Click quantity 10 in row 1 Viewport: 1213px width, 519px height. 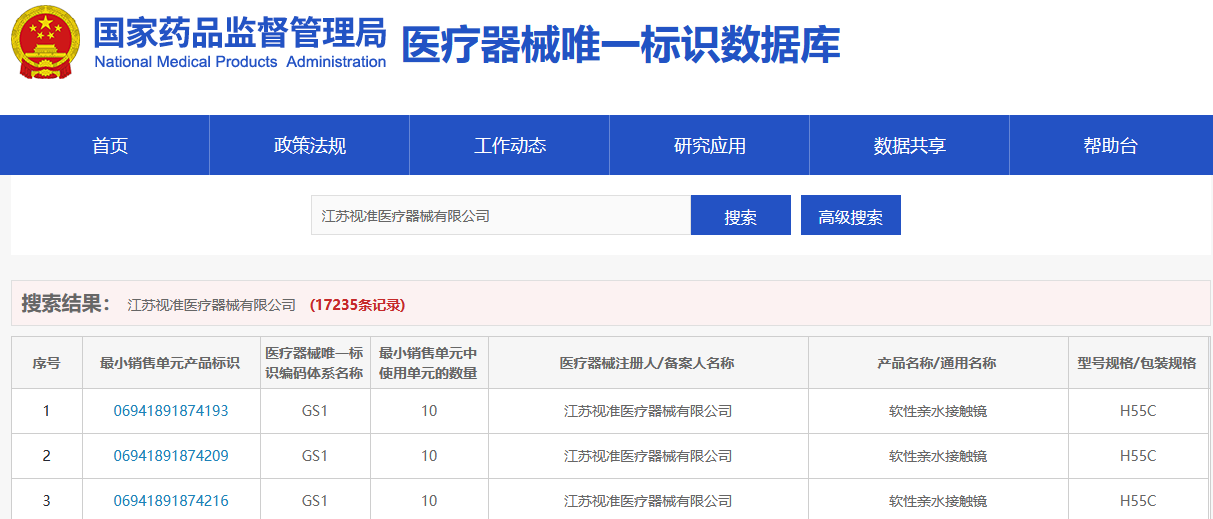pos(429,411)
